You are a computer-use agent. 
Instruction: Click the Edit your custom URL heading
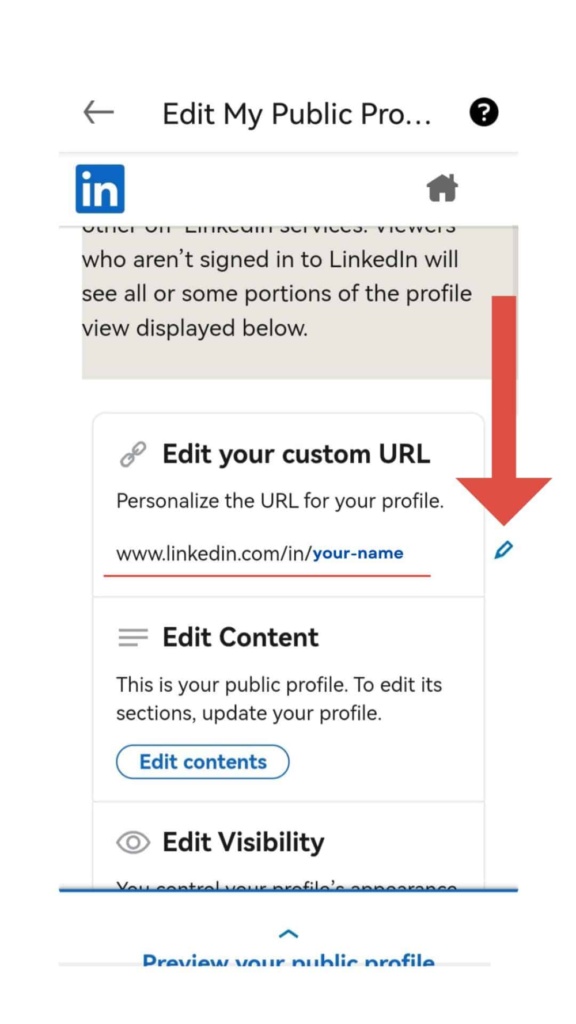click(x=296, y=454)
